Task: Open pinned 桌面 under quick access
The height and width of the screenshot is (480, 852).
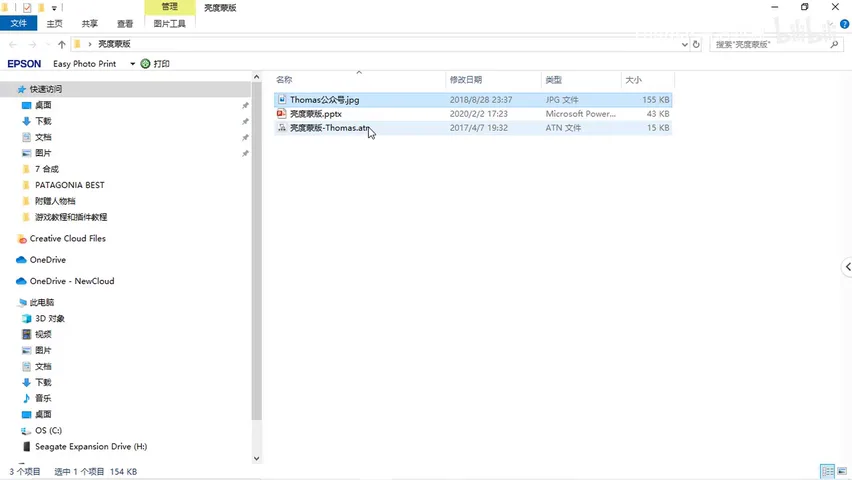Action: [x=43, y=105]
